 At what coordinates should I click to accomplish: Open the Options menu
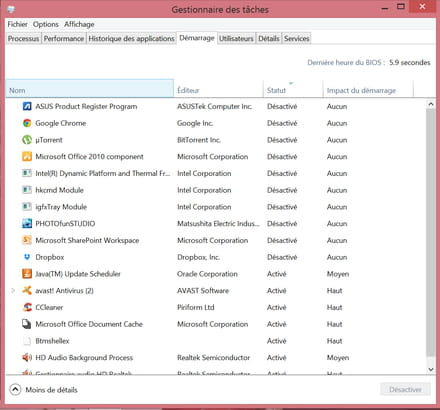[x=46, y=24]
